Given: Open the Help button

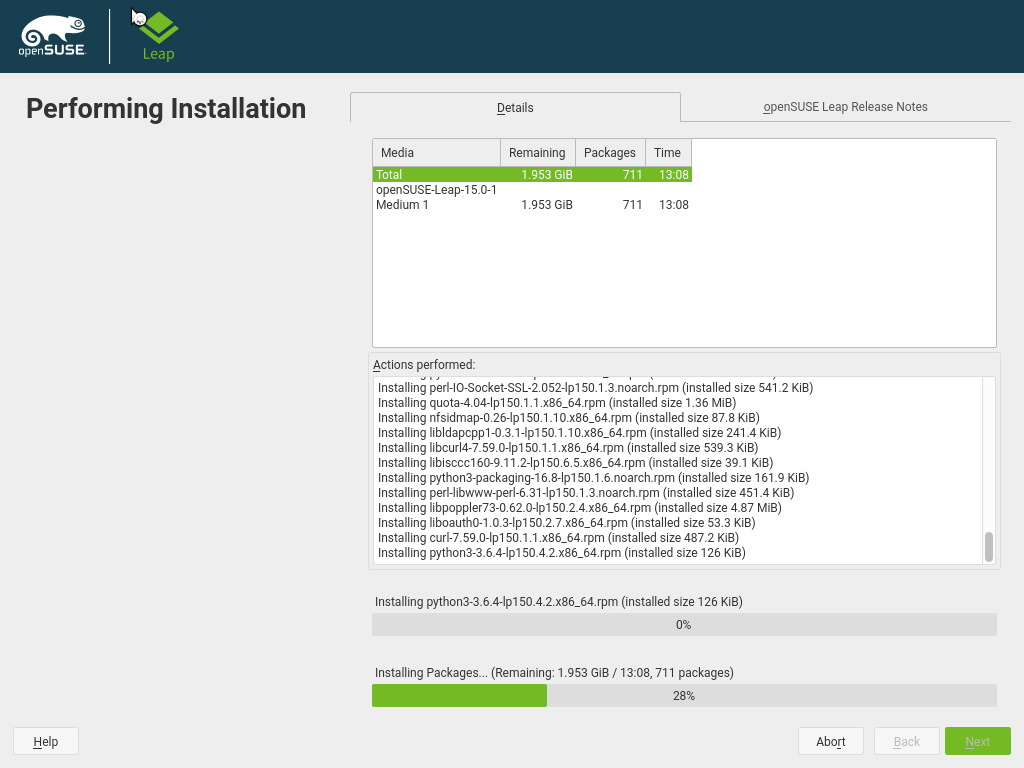Looking at the screenshot, I should click(x=46, y=741).
